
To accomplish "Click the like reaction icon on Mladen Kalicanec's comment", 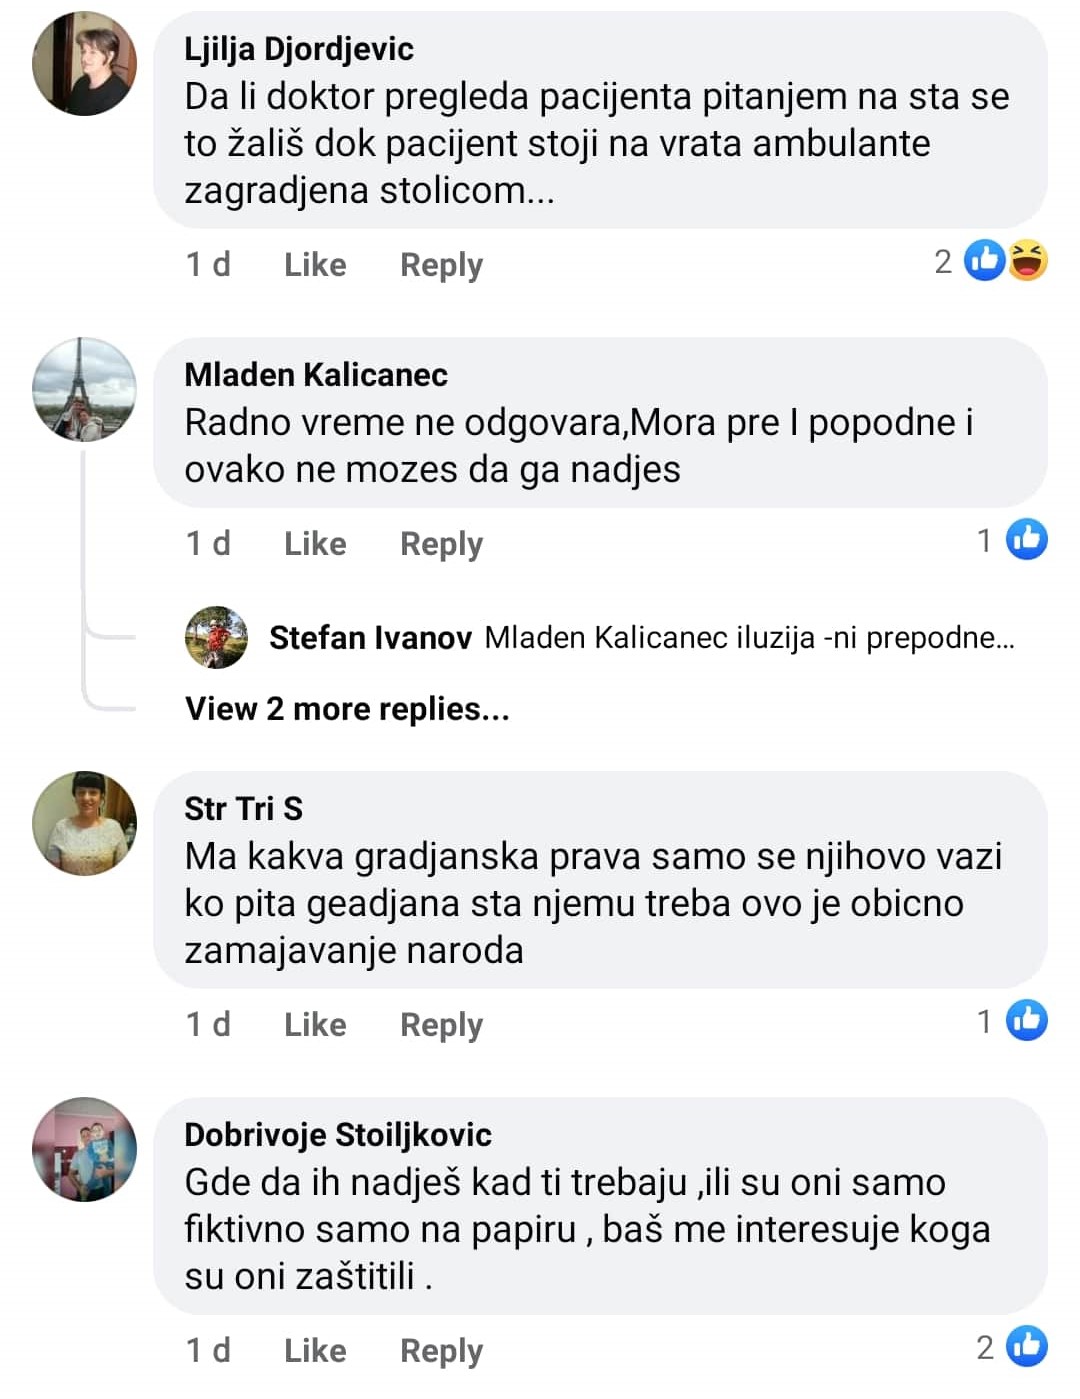I will [x=1027, y=540].
